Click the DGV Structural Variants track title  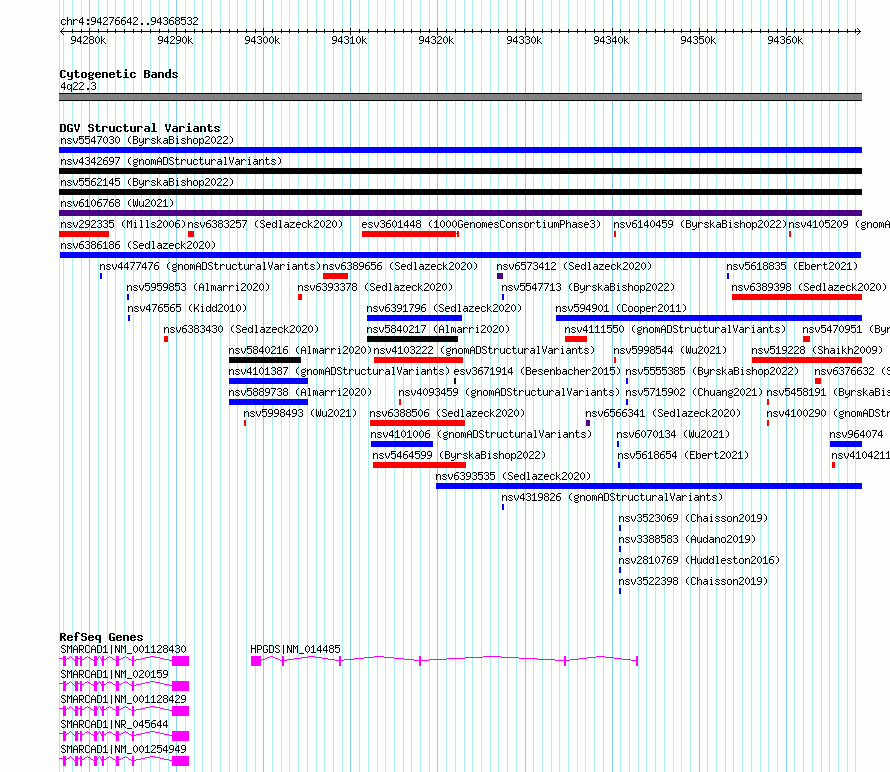140,128
